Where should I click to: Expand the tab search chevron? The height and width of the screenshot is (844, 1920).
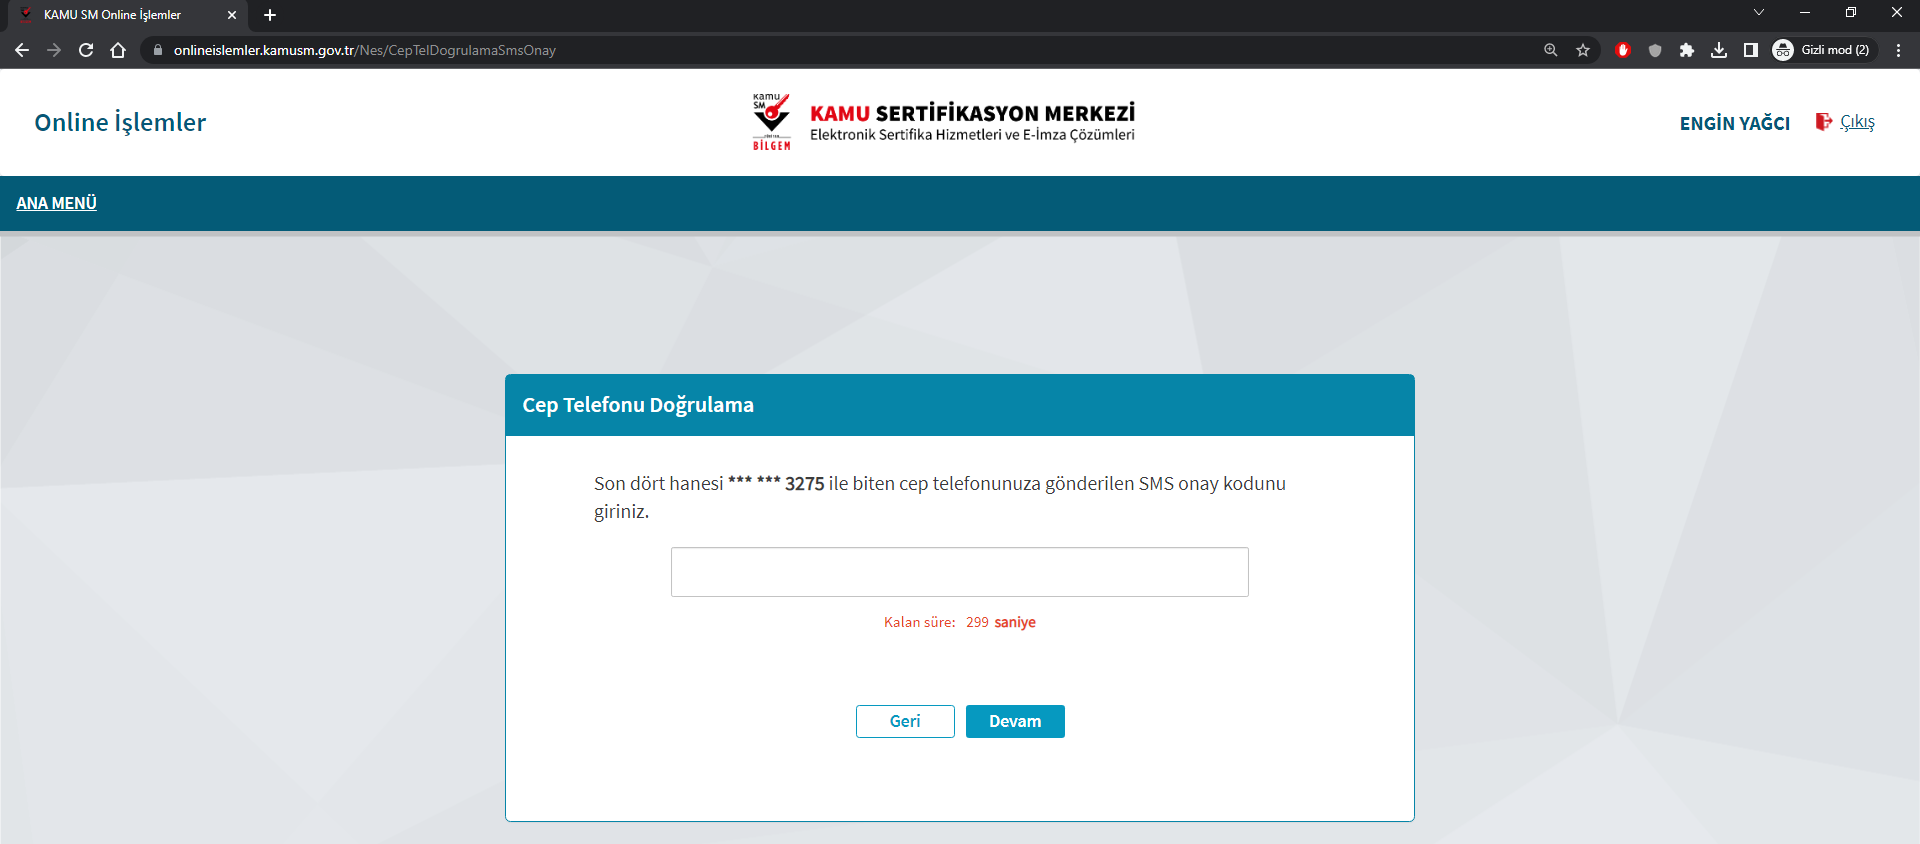(1759, 13)
